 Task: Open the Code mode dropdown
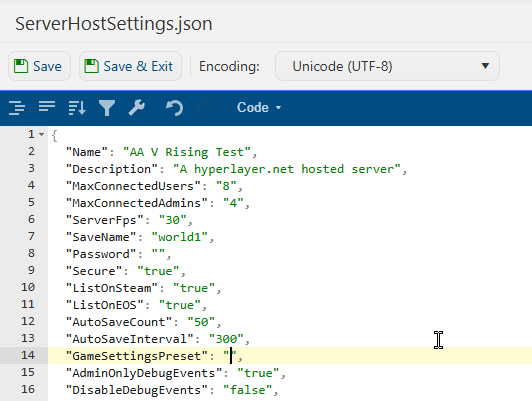point(259,108)
